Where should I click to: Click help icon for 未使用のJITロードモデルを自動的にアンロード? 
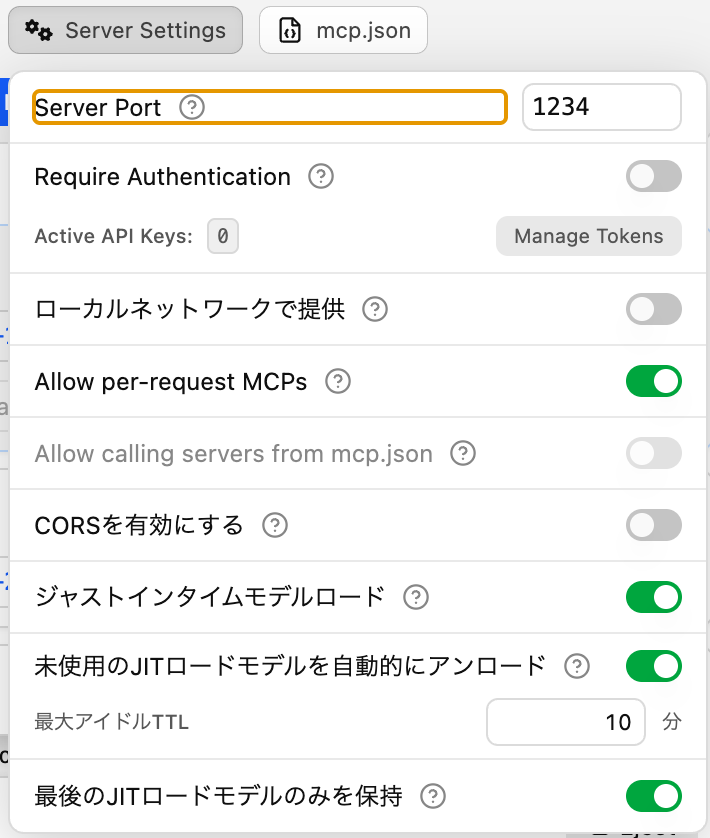576,665
